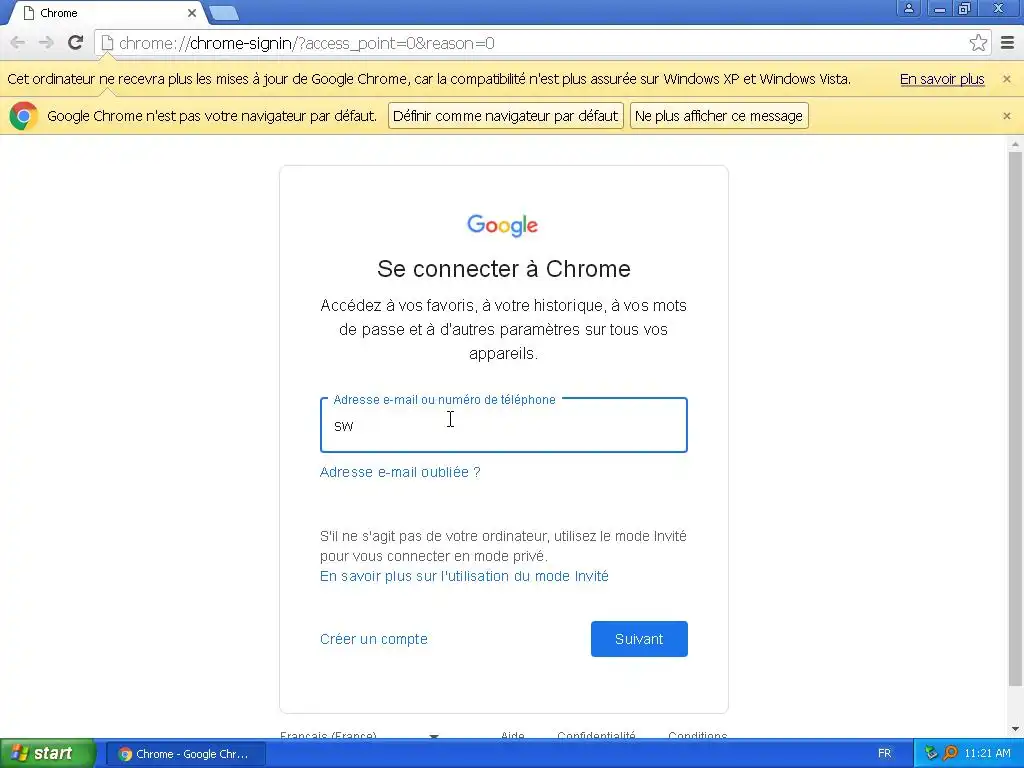1024x768 pixels.
Task: Click Ne plus afficher ce message
Action: tap(719, 116)
